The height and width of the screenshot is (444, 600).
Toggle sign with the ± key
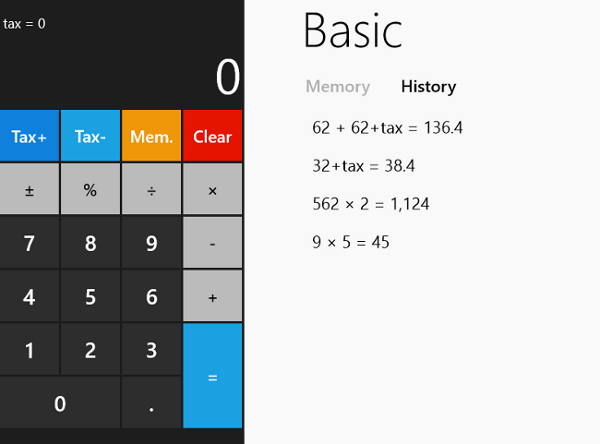(x=29, y=189)
